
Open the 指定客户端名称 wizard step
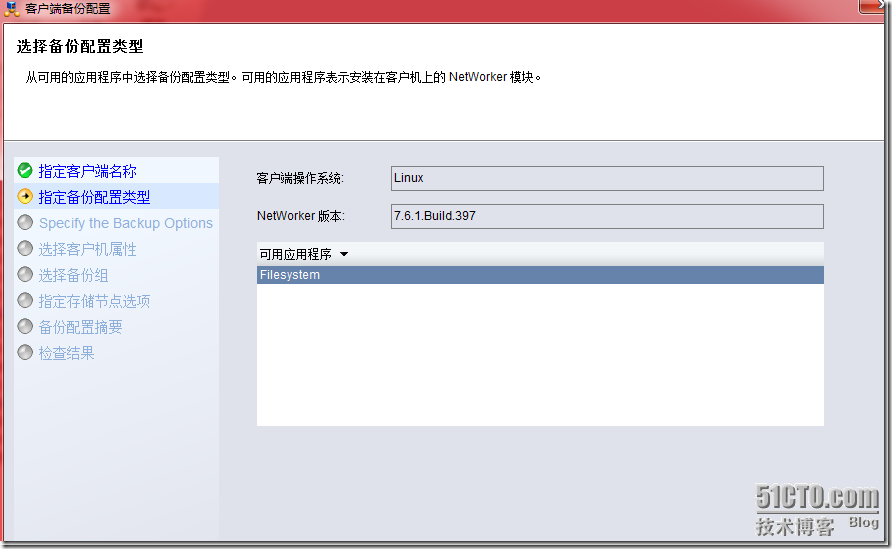(x=88, y=171)
